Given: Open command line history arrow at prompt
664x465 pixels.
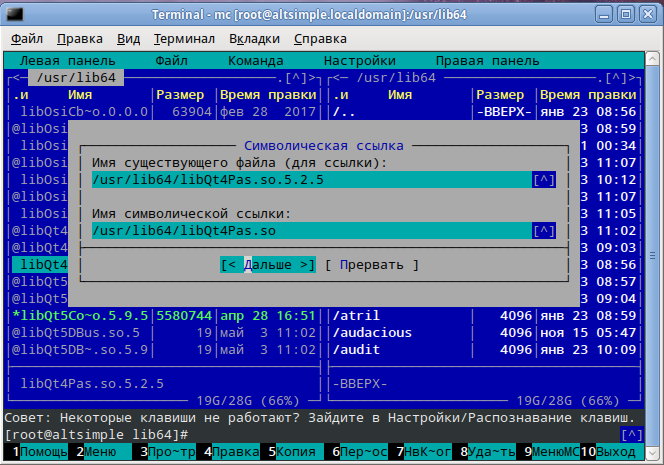Looking at the screenshot, I should 631,435.
